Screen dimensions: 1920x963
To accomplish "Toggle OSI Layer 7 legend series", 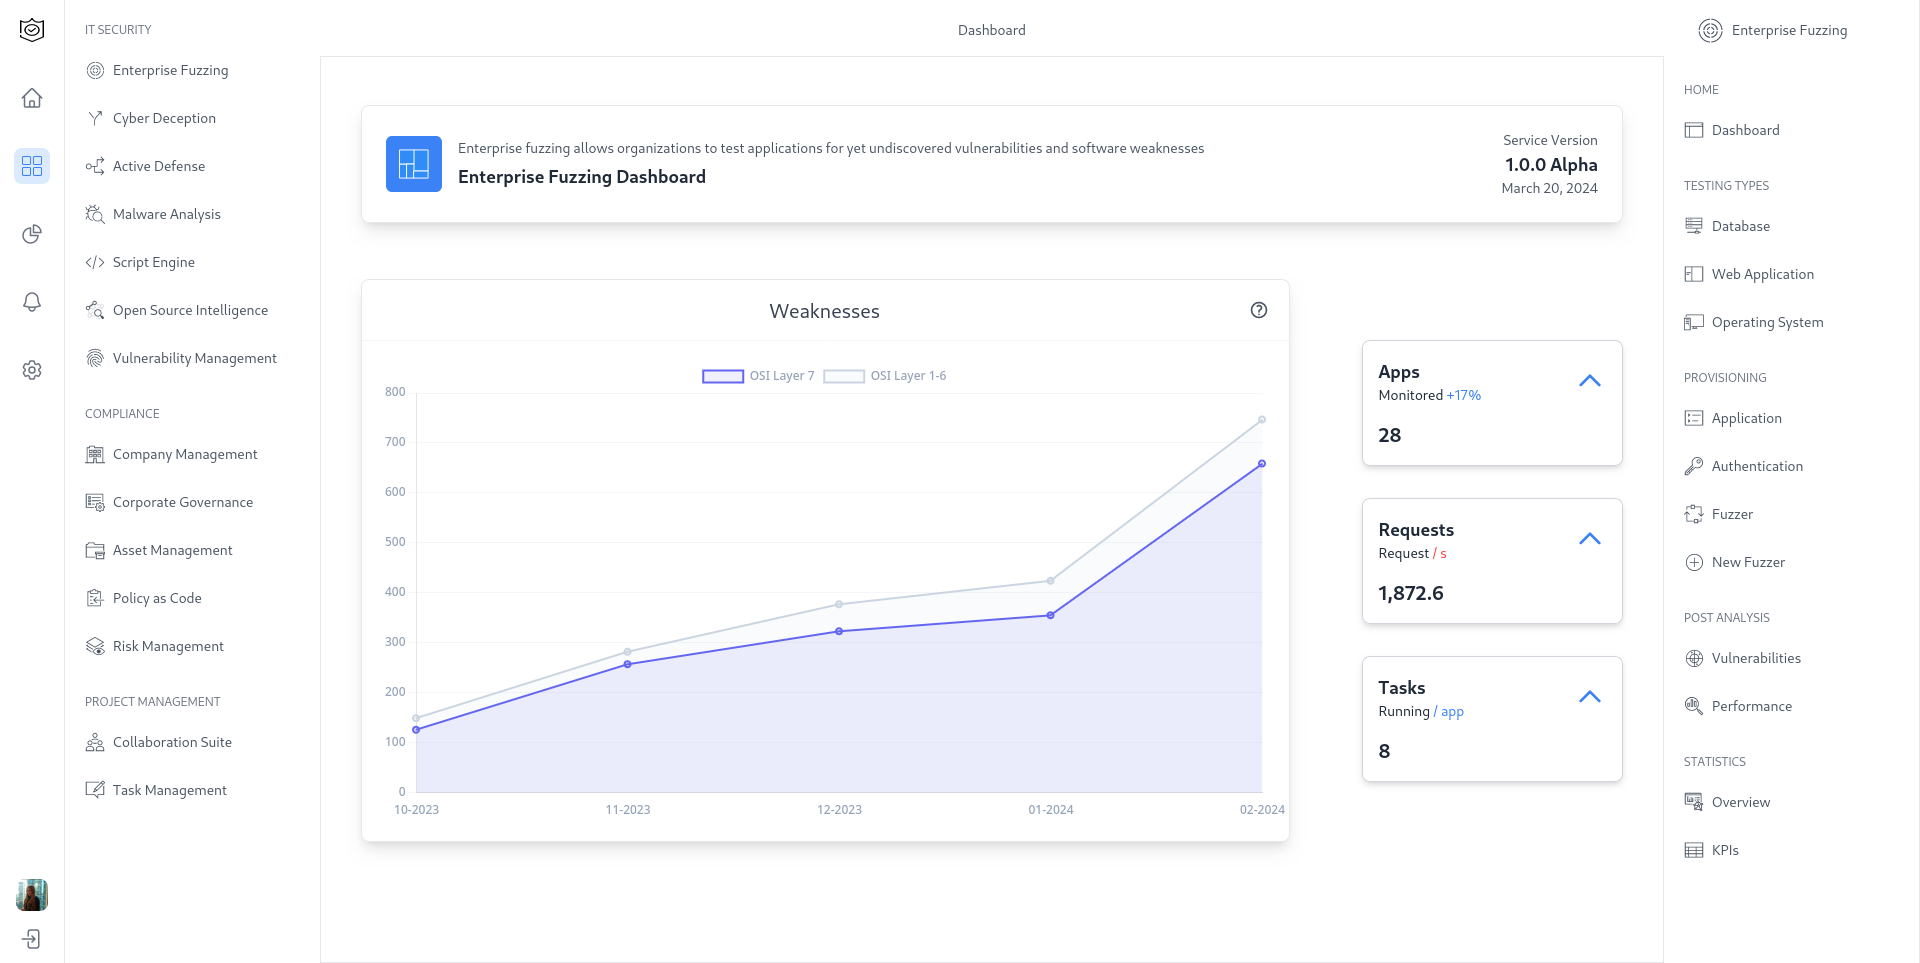I will (758, 376).
